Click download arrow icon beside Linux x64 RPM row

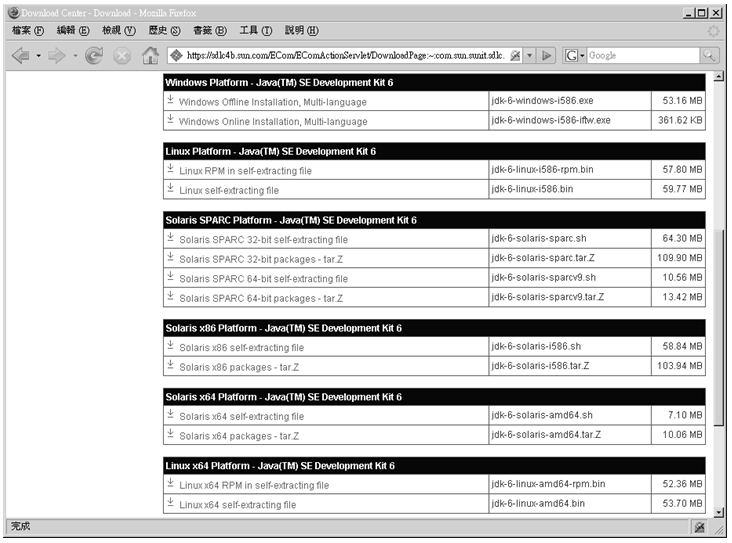[170, 483]
